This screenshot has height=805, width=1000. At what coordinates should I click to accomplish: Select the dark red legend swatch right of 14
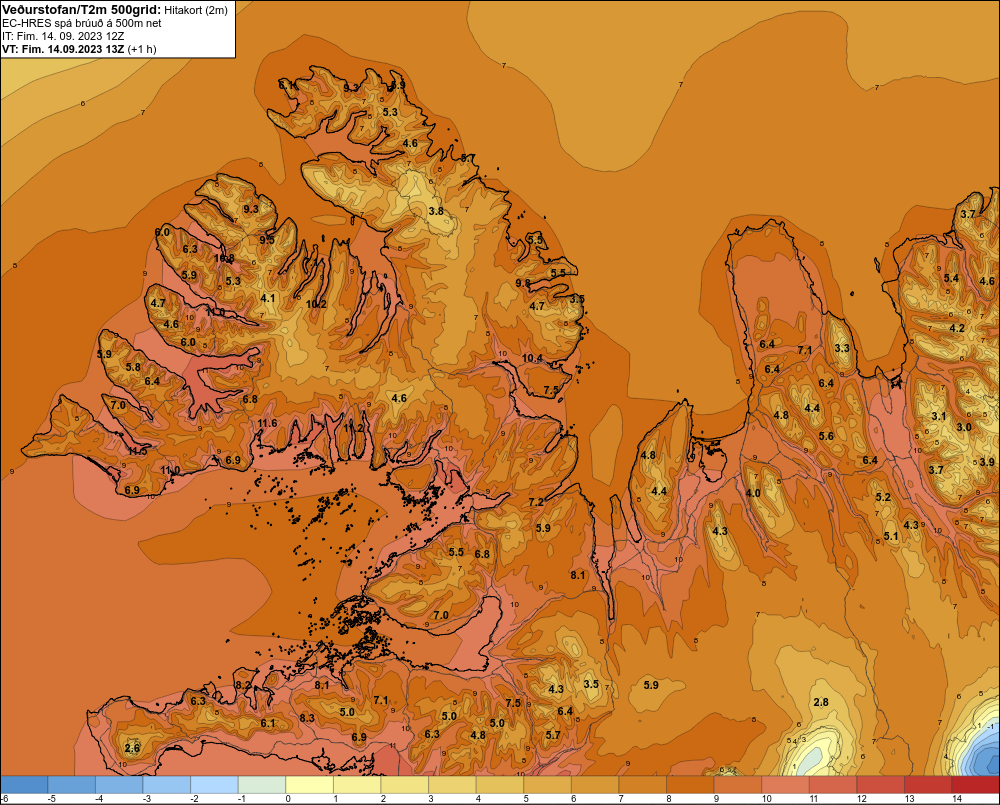click(x=975, y=785)
